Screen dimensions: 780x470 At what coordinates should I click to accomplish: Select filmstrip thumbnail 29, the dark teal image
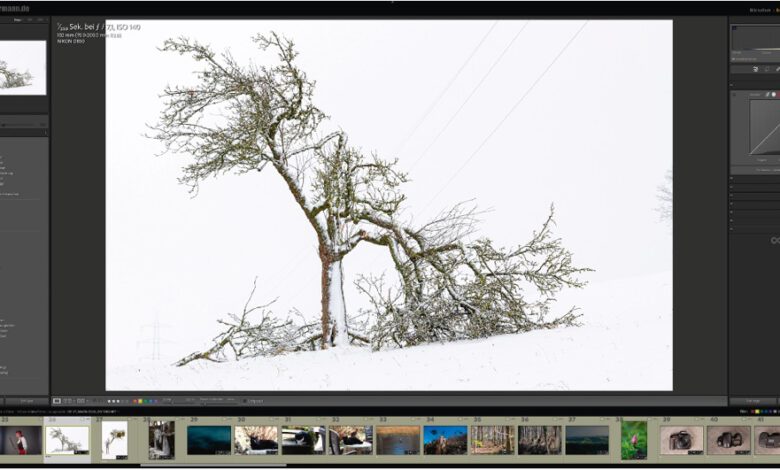click(x=209, y=440)
